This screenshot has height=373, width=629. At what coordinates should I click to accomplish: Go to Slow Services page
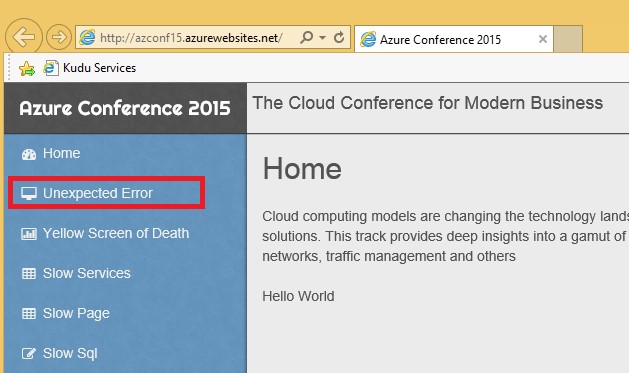(x=87, y=274)
